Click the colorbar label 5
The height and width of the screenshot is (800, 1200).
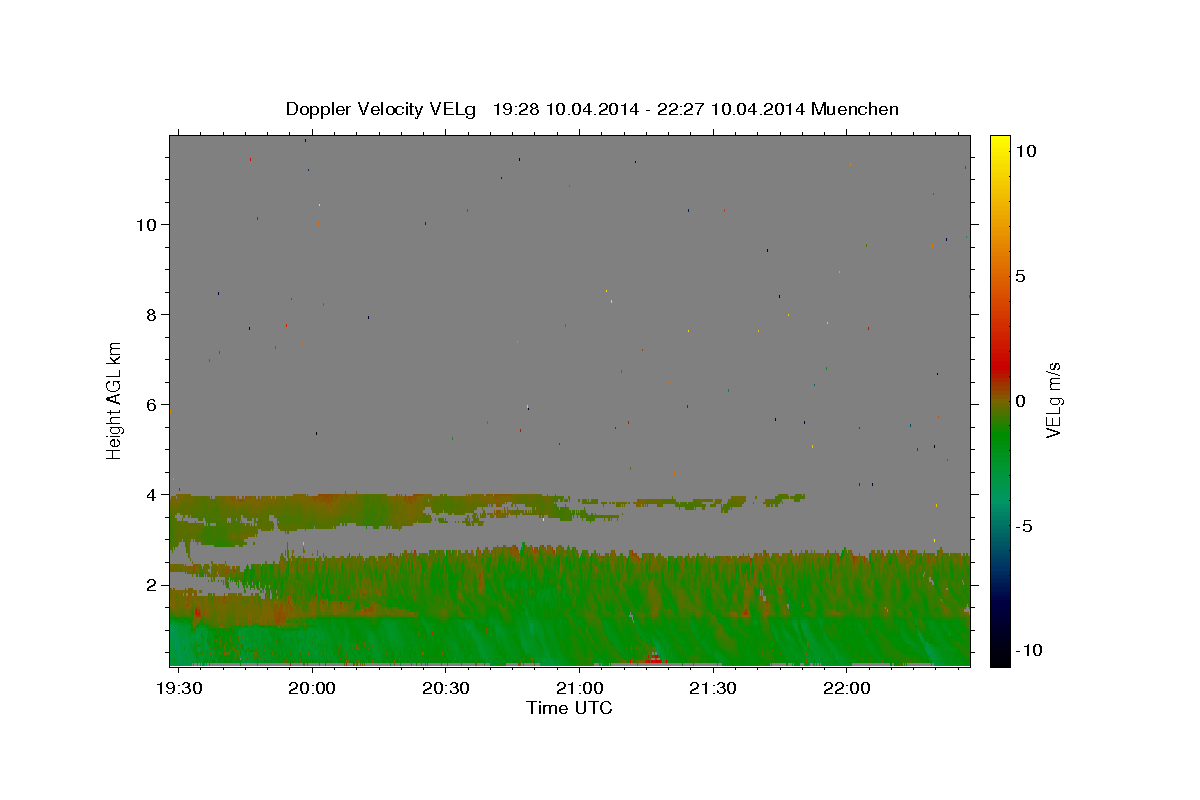coord(1020,276)
